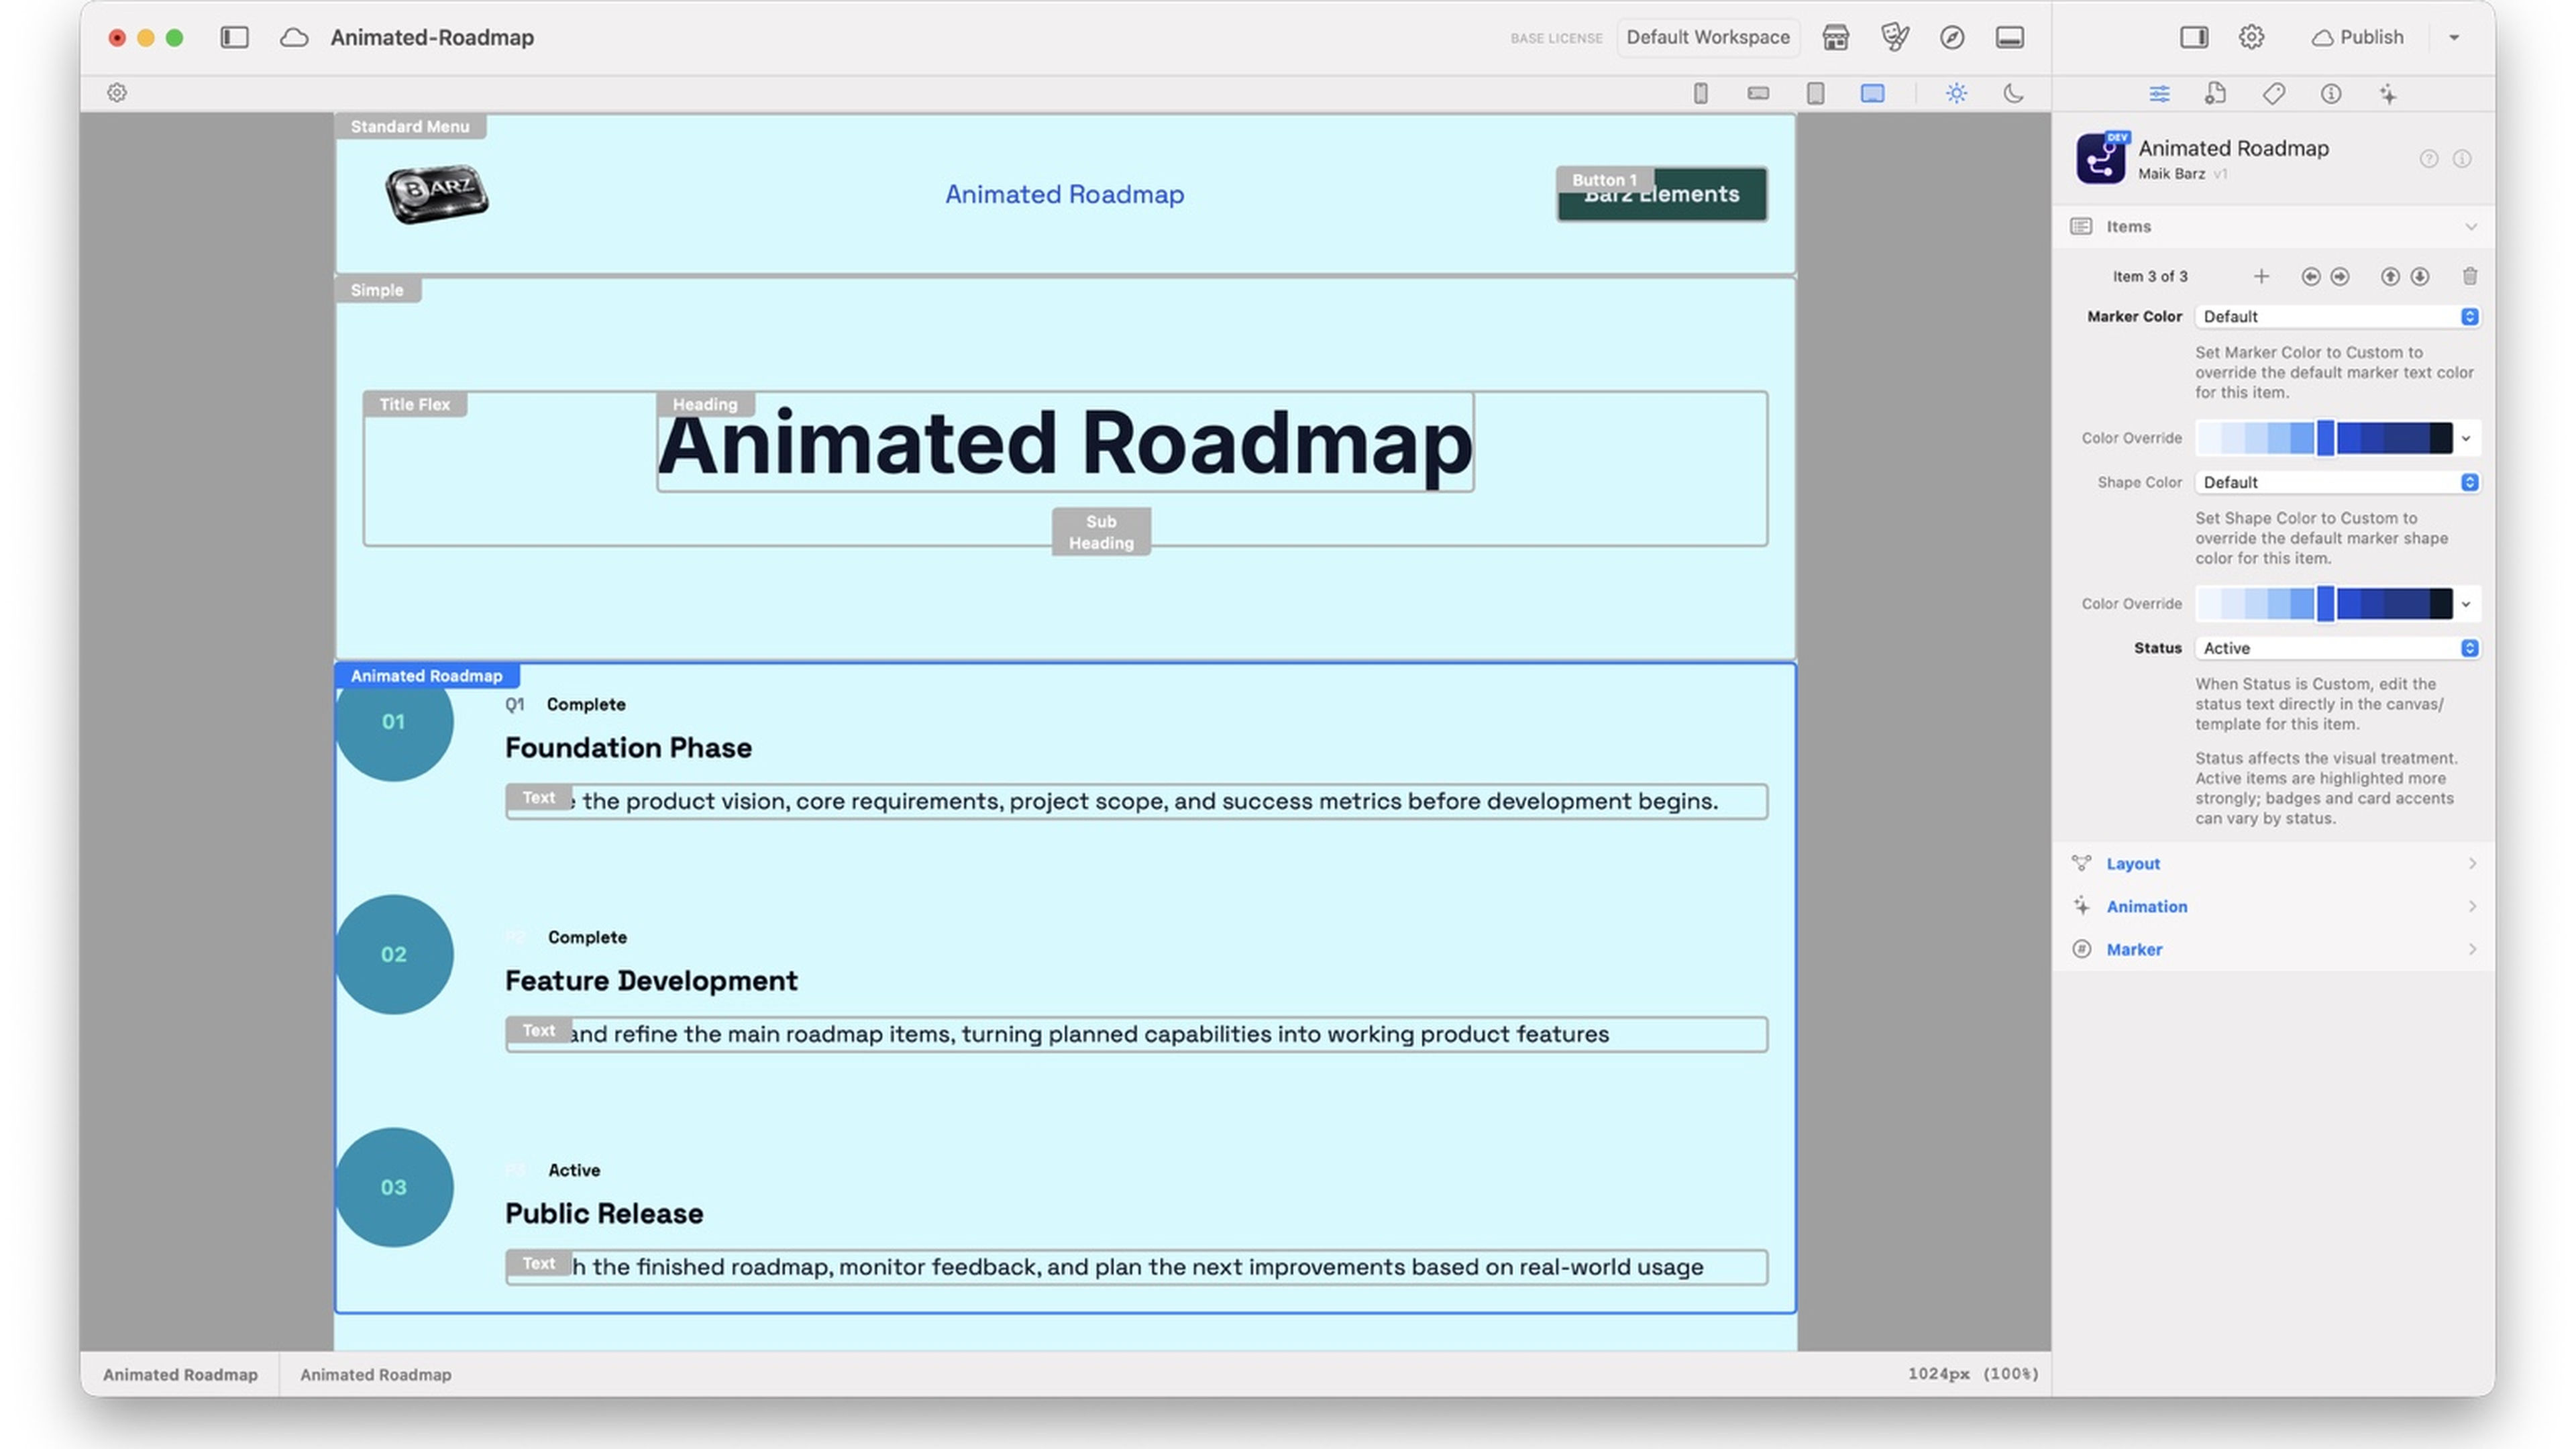Move current item up
The image size is (2576, 1449).
(x=2390, y=276)
